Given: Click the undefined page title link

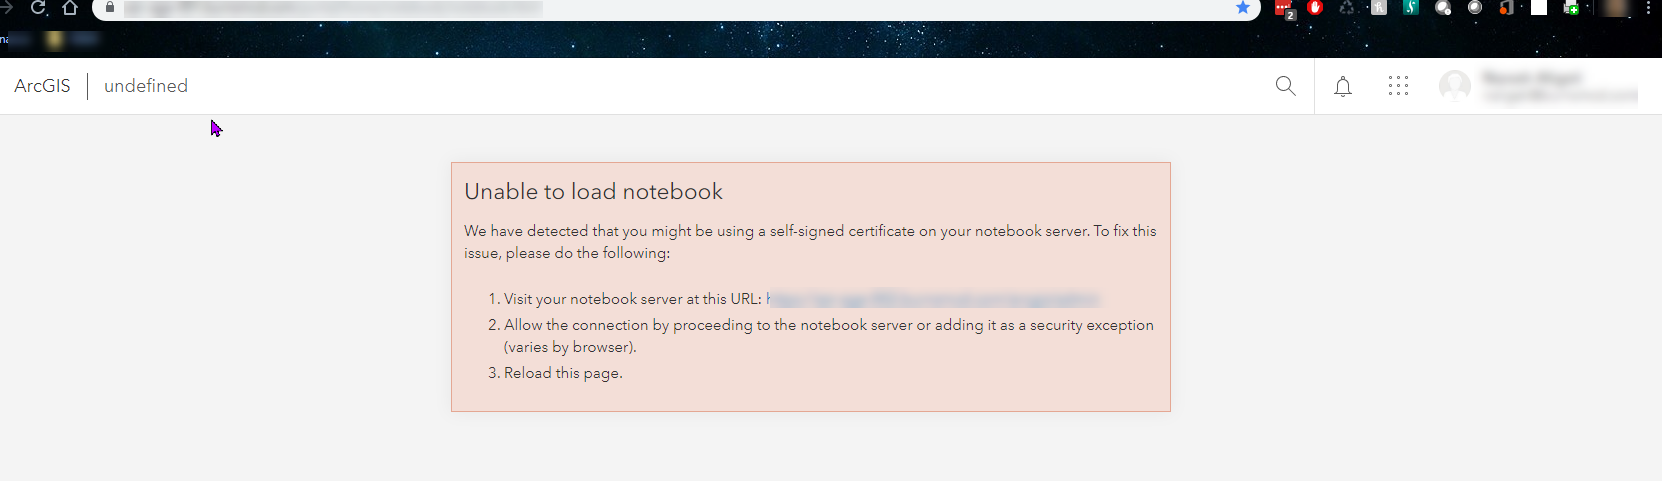Looking at the screenshot, I should [x=146, y=86].
